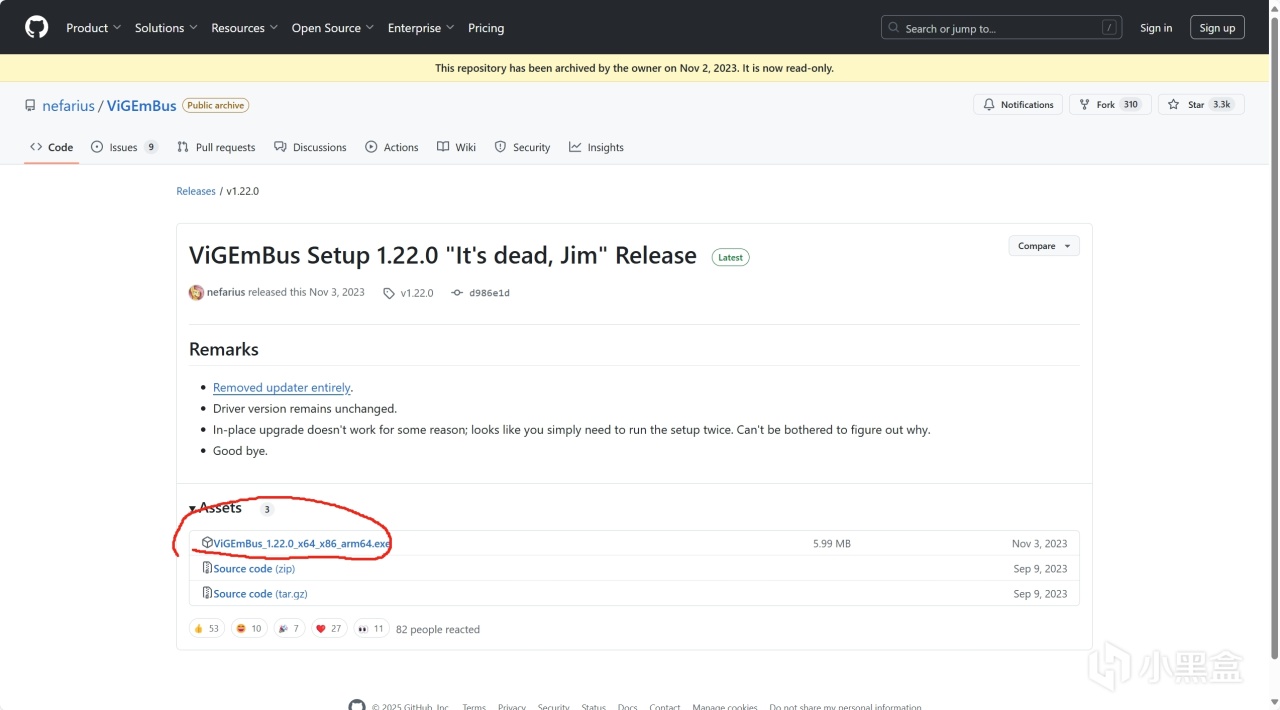Click the Public archive label
The height and width of the screenshot is (710, 1280).
[216, 105]
